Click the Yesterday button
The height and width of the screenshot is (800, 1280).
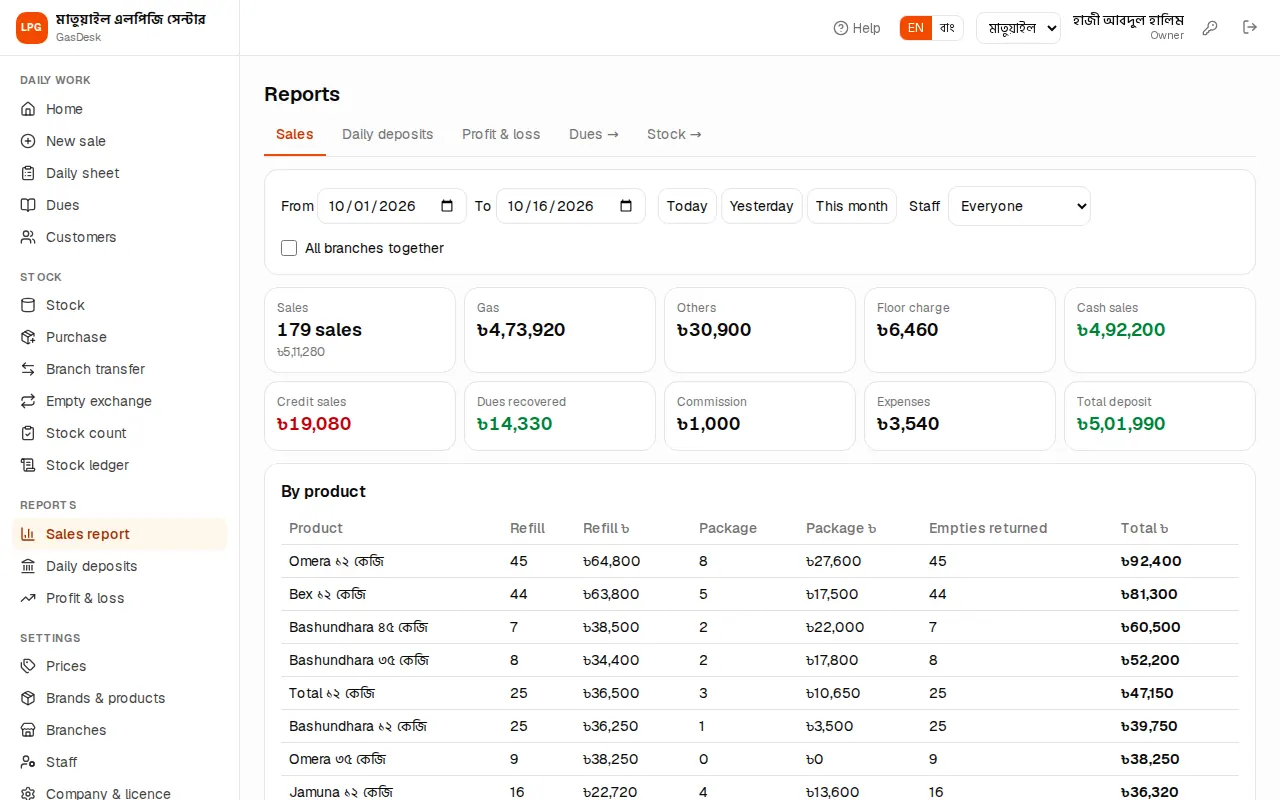pos(762,206)
